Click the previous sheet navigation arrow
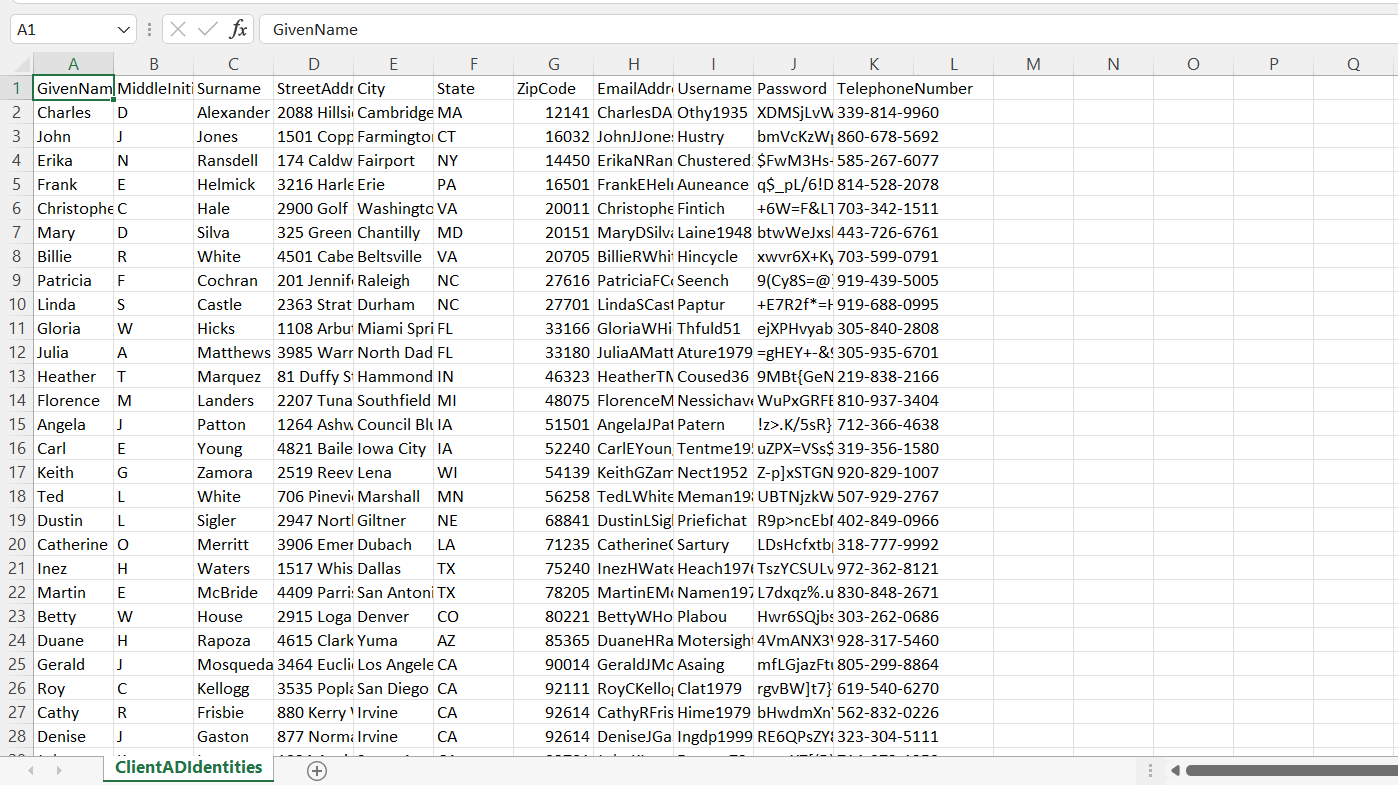The height and width of the screenshot is (786, 1398). click(x=31, y=770)
